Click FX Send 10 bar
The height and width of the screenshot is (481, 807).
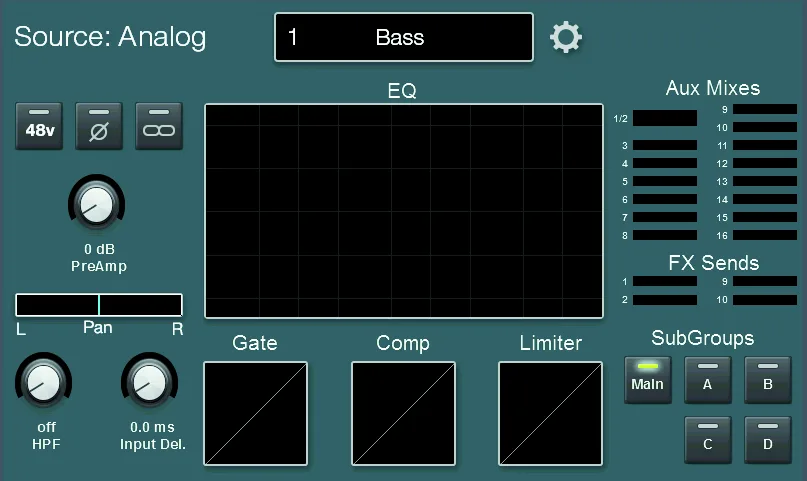tap(765, 299)
